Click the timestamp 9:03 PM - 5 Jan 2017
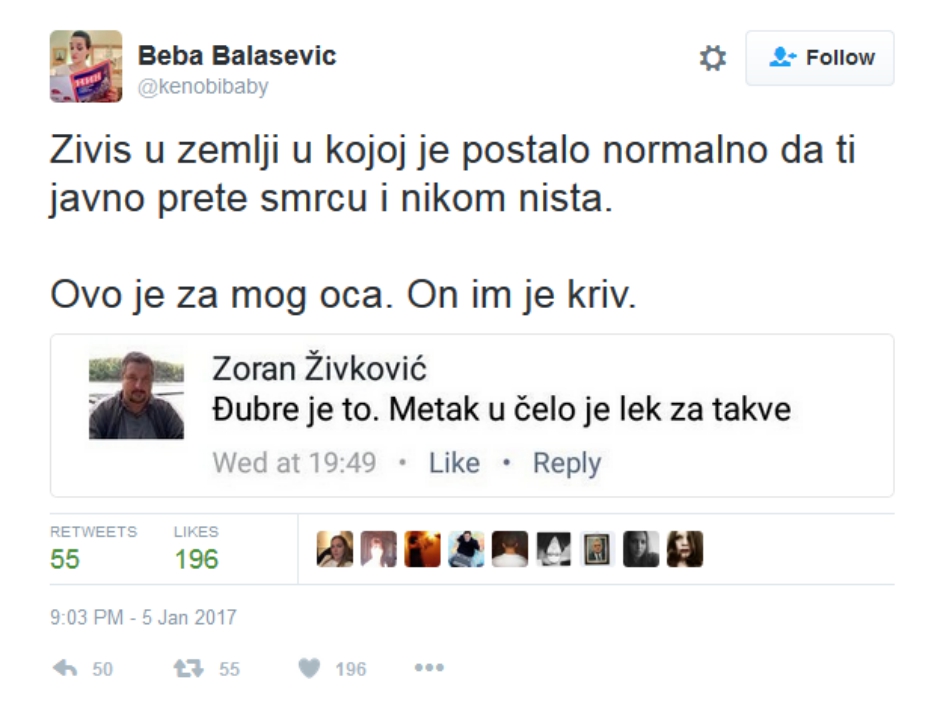 point(140,617)
